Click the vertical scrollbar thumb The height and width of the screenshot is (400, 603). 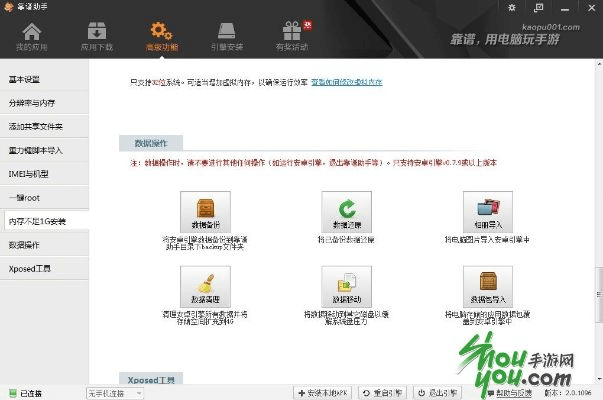coord(599,295)
